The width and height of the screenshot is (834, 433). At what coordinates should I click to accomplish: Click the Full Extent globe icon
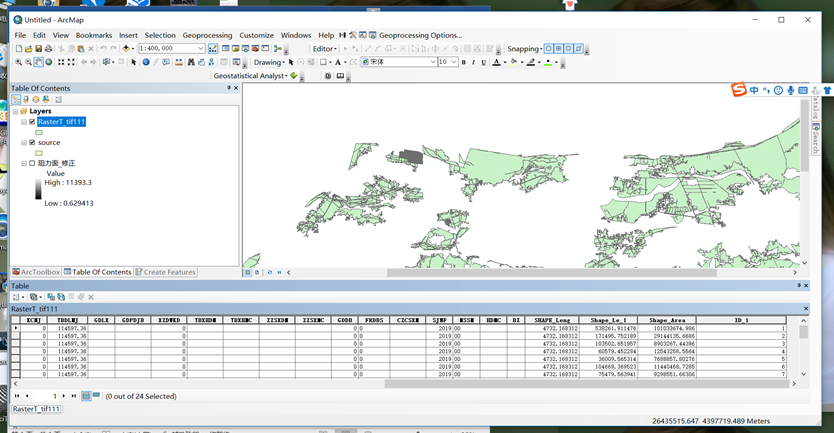click(48, 62)
